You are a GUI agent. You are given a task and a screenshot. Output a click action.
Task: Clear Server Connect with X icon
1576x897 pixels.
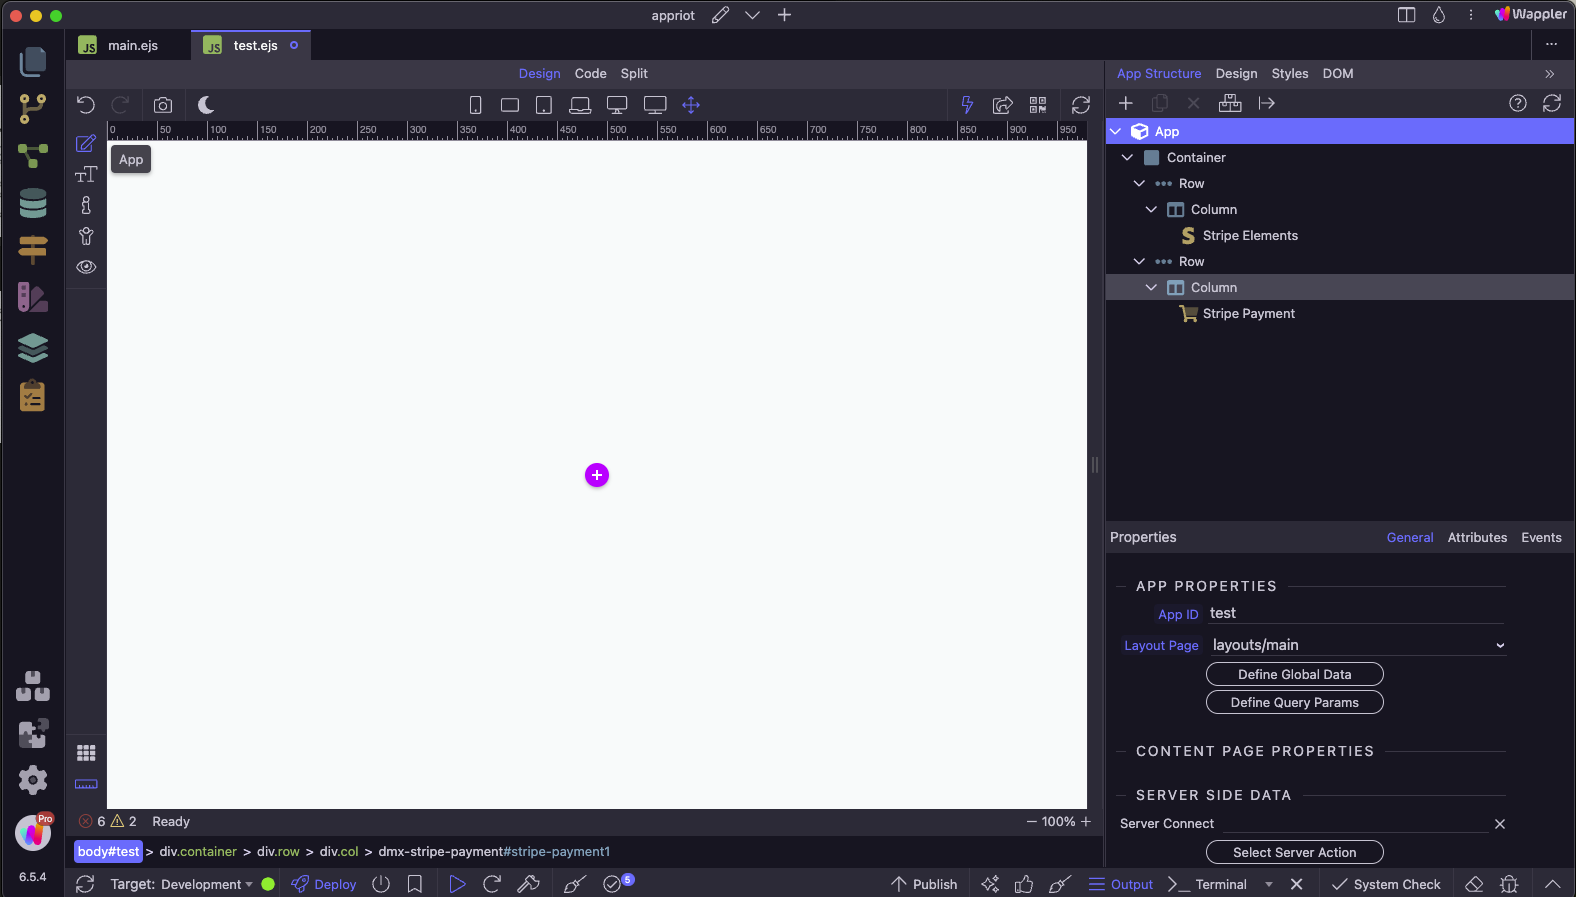[1500, 824]
